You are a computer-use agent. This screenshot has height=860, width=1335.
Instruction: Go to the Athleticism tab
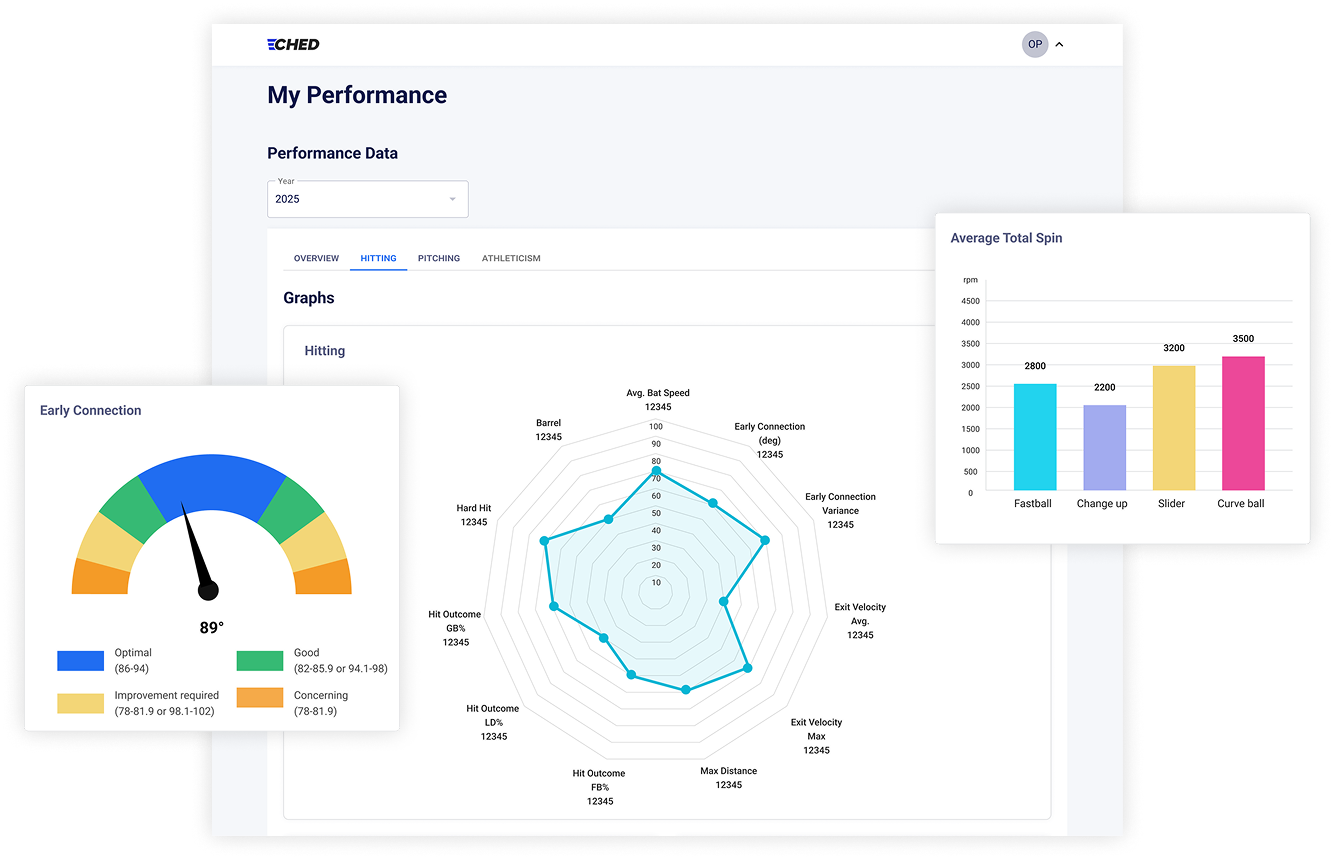click(511, 258)
